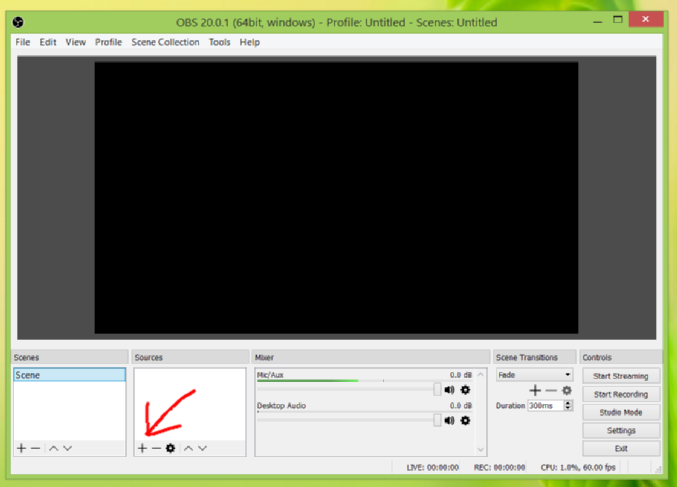
Task: Close the OBS window
Action: pos(645,19)
